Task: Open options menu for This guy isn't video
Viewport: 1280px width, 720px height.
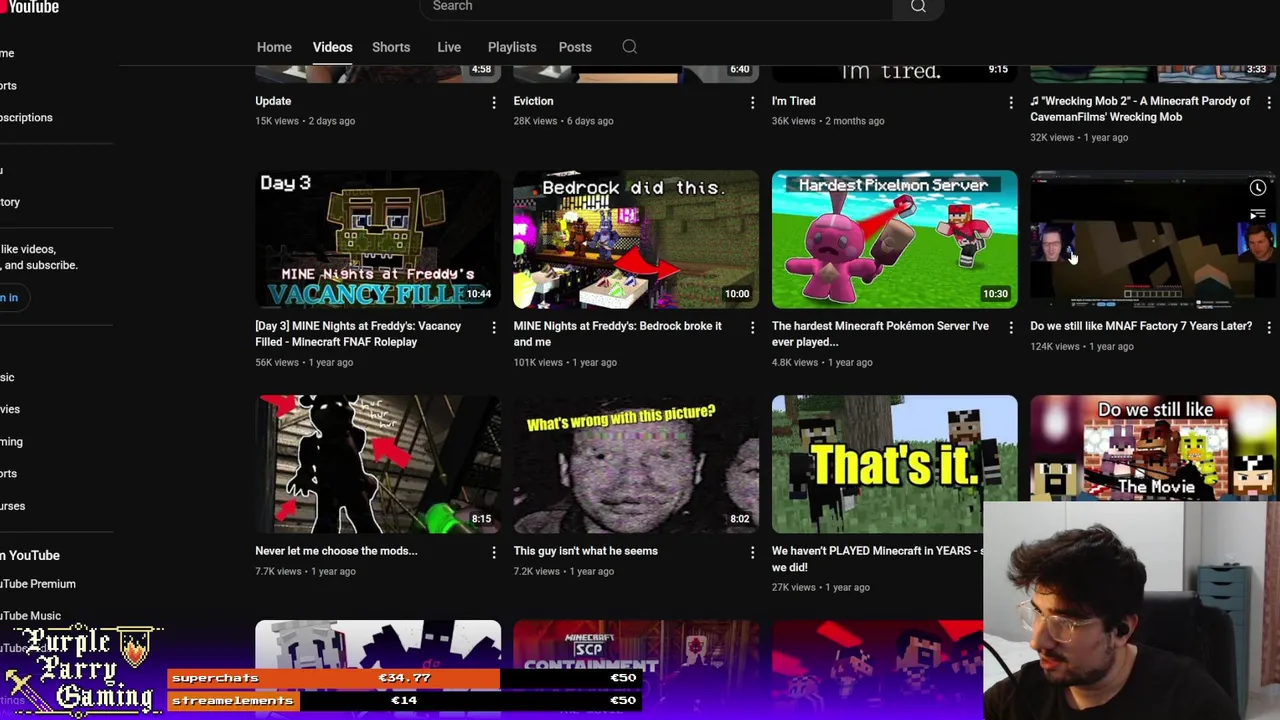Action: [753, 552]
